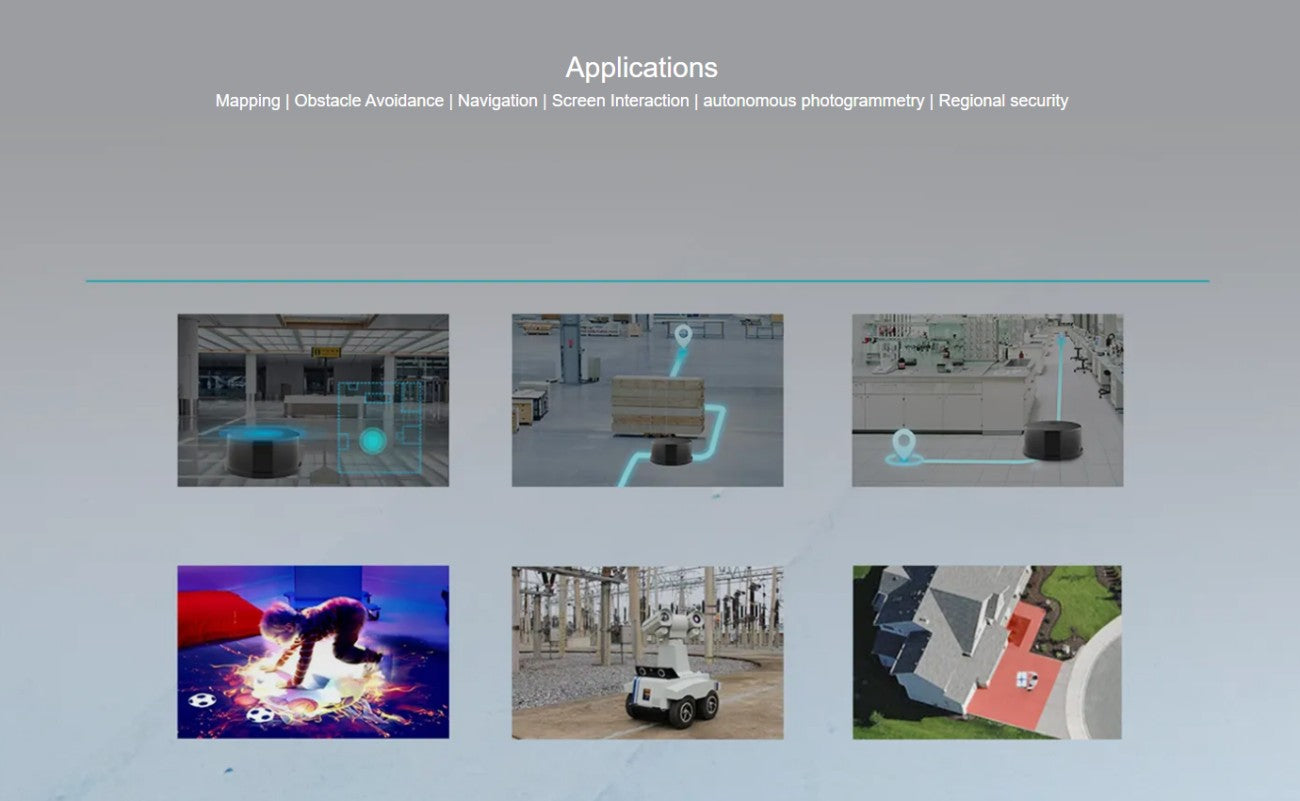Open the laboratory navigation route thumbnail

pyautogui.click(x=987, y=400)
